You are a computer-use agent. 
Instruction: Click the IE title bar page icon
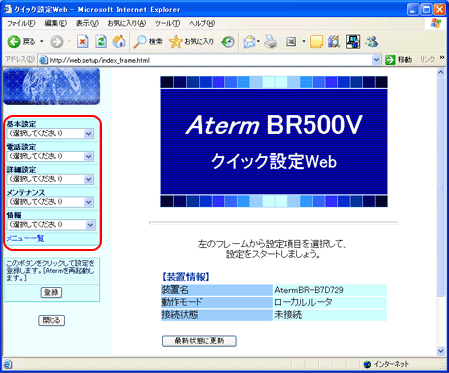coord(7,9)
